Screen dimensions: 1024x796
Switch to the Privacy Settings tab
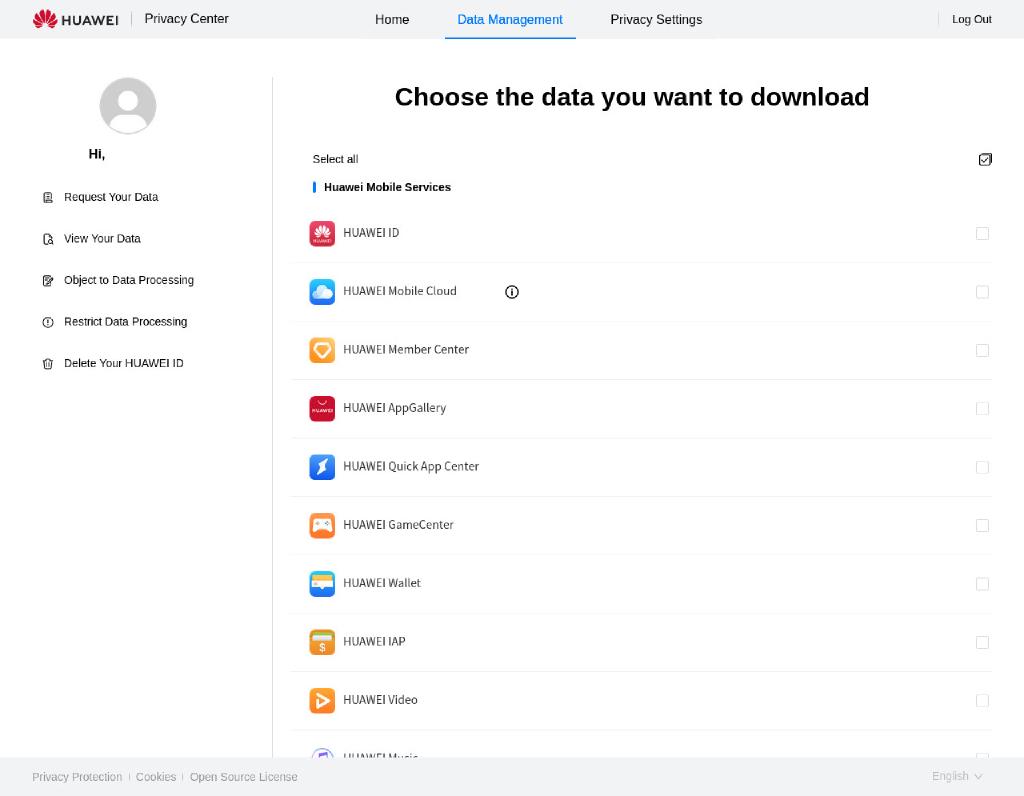point(656,19)
